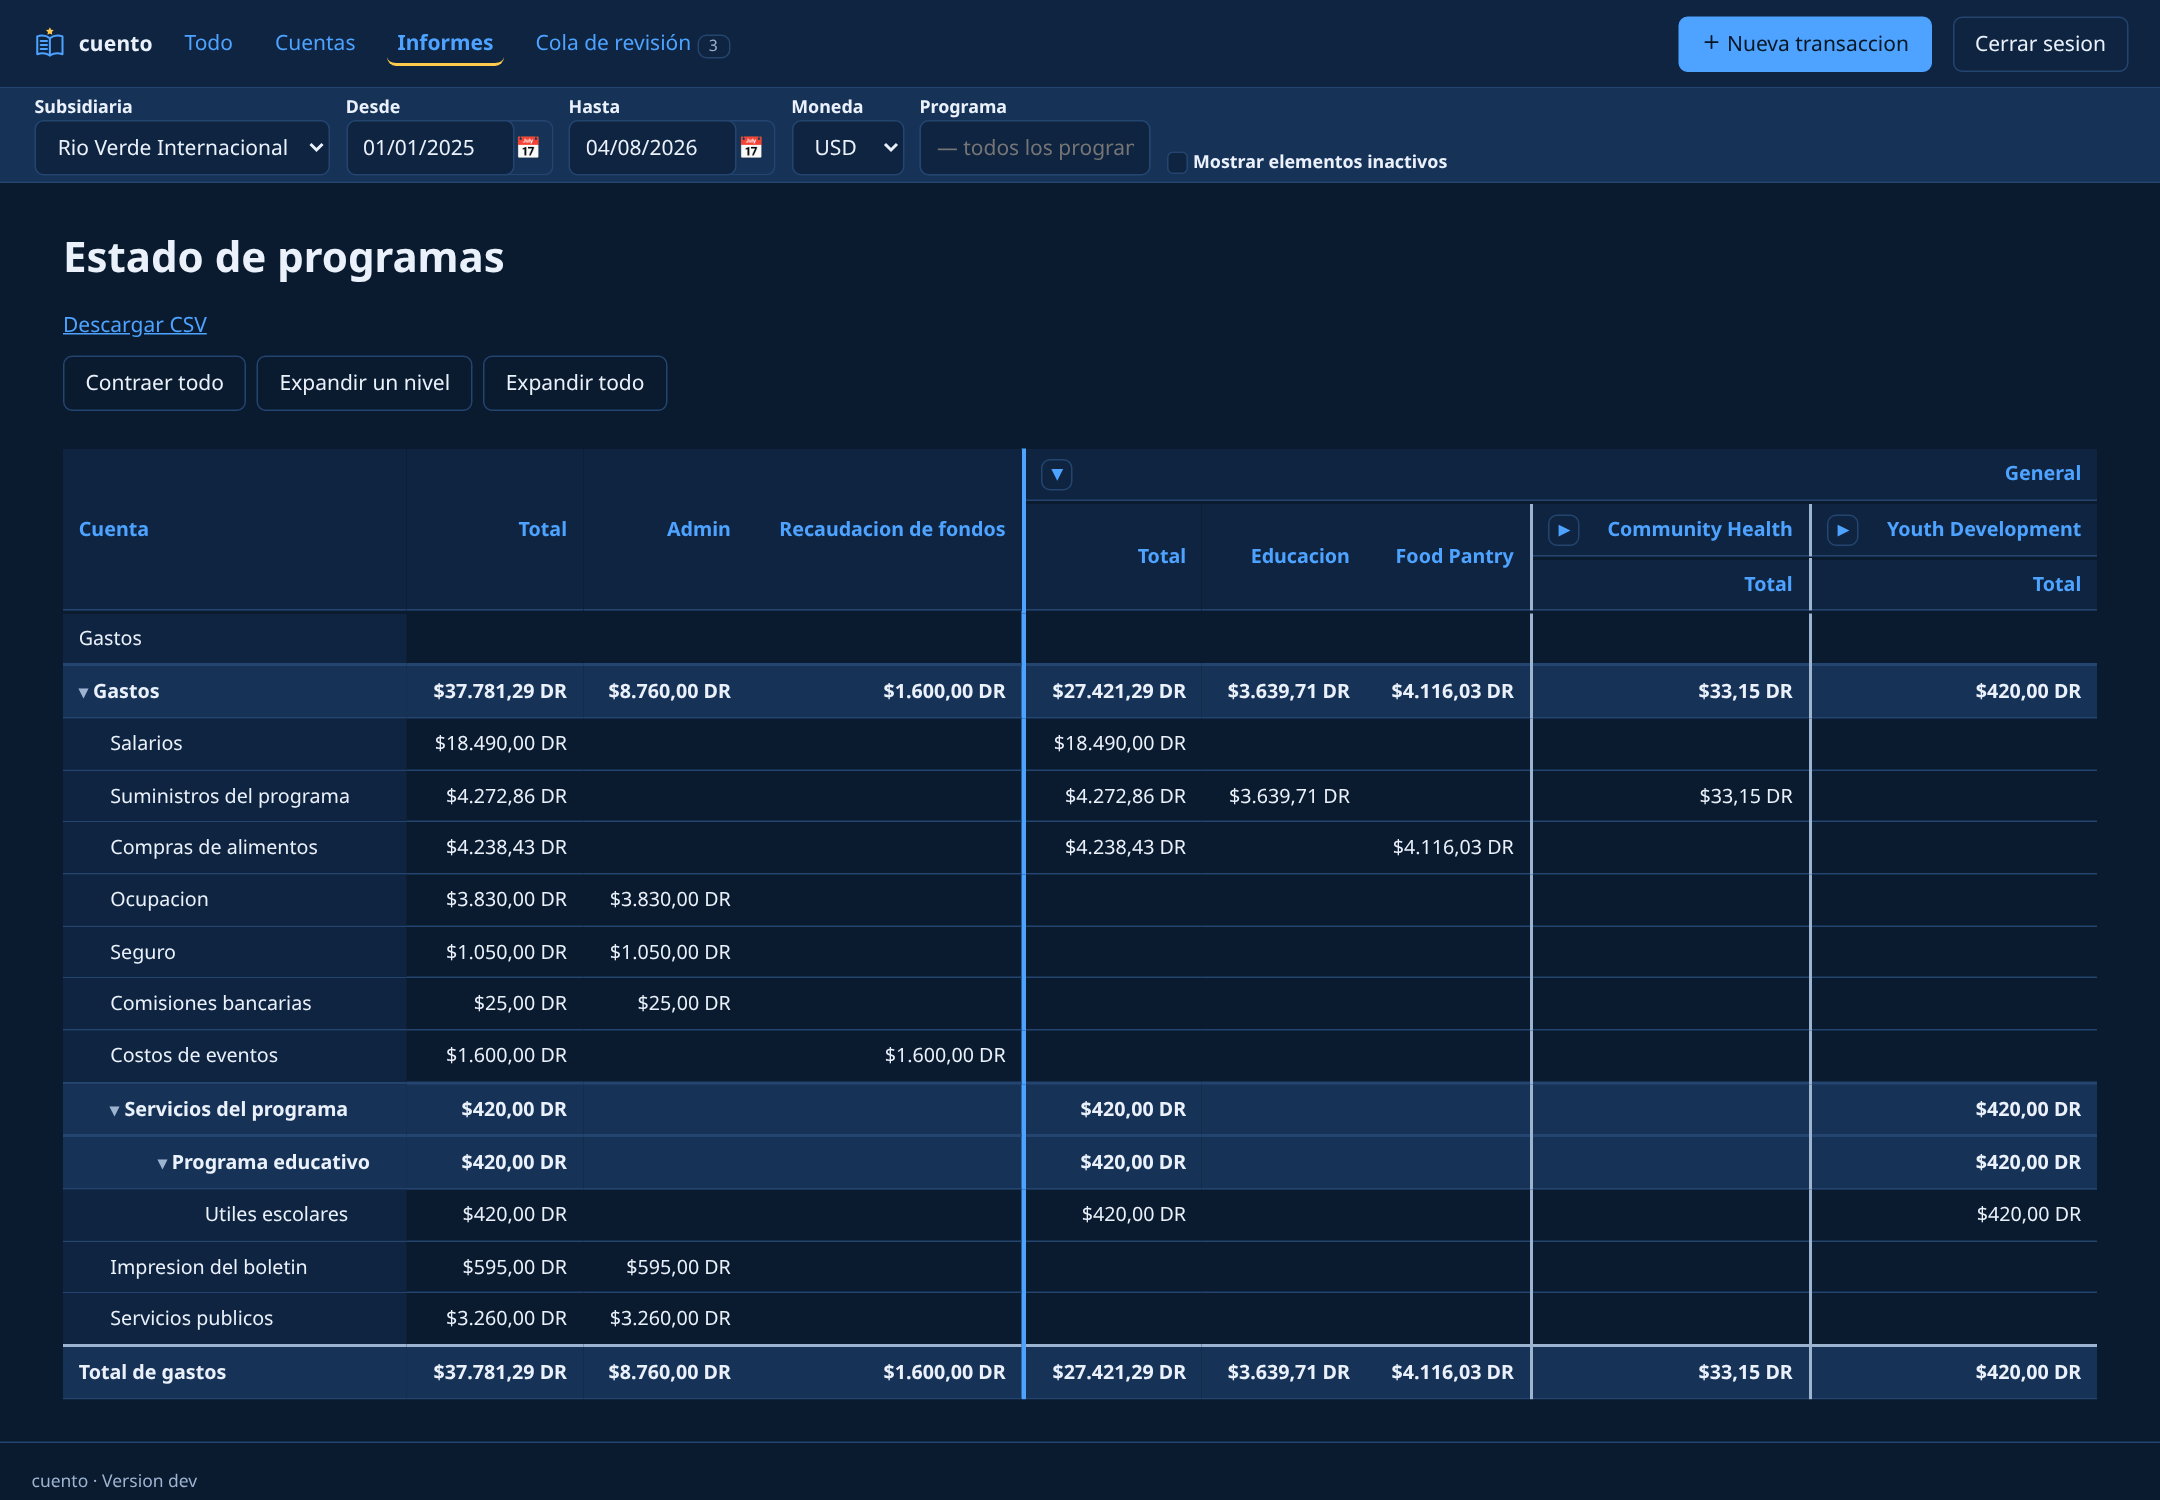Collapse the Gastos tree row
Viewport: 2160px width, 1500px height.
pyautogui.click(x=83, y=692)
